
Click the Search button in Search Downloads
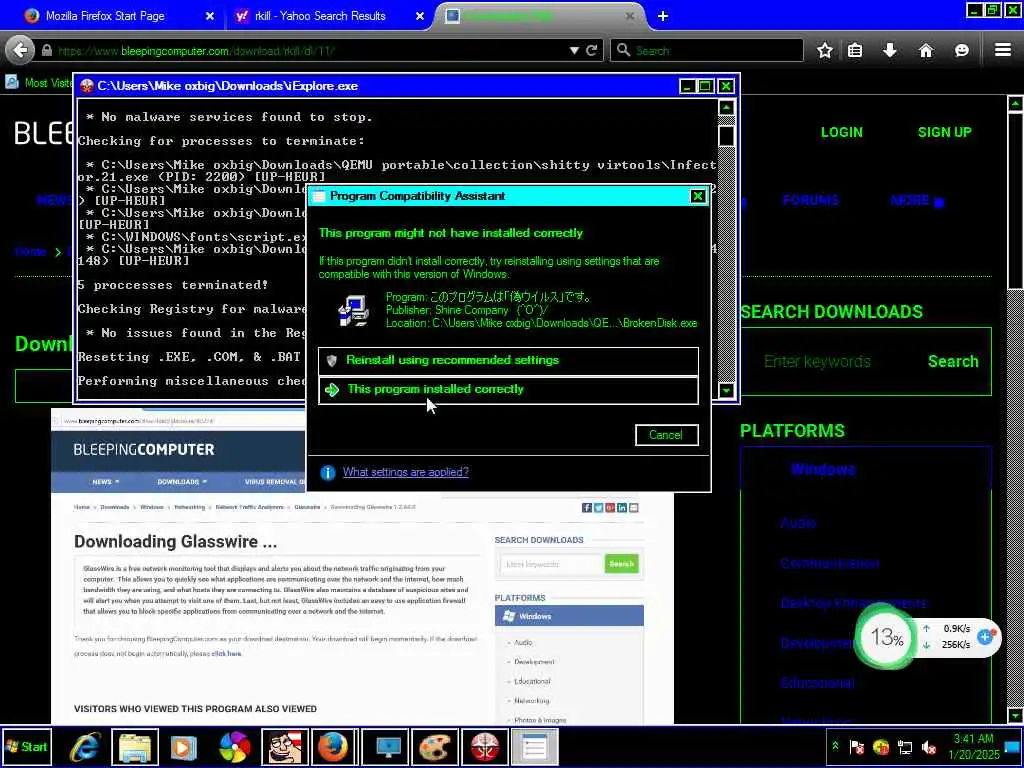point(953,361)
